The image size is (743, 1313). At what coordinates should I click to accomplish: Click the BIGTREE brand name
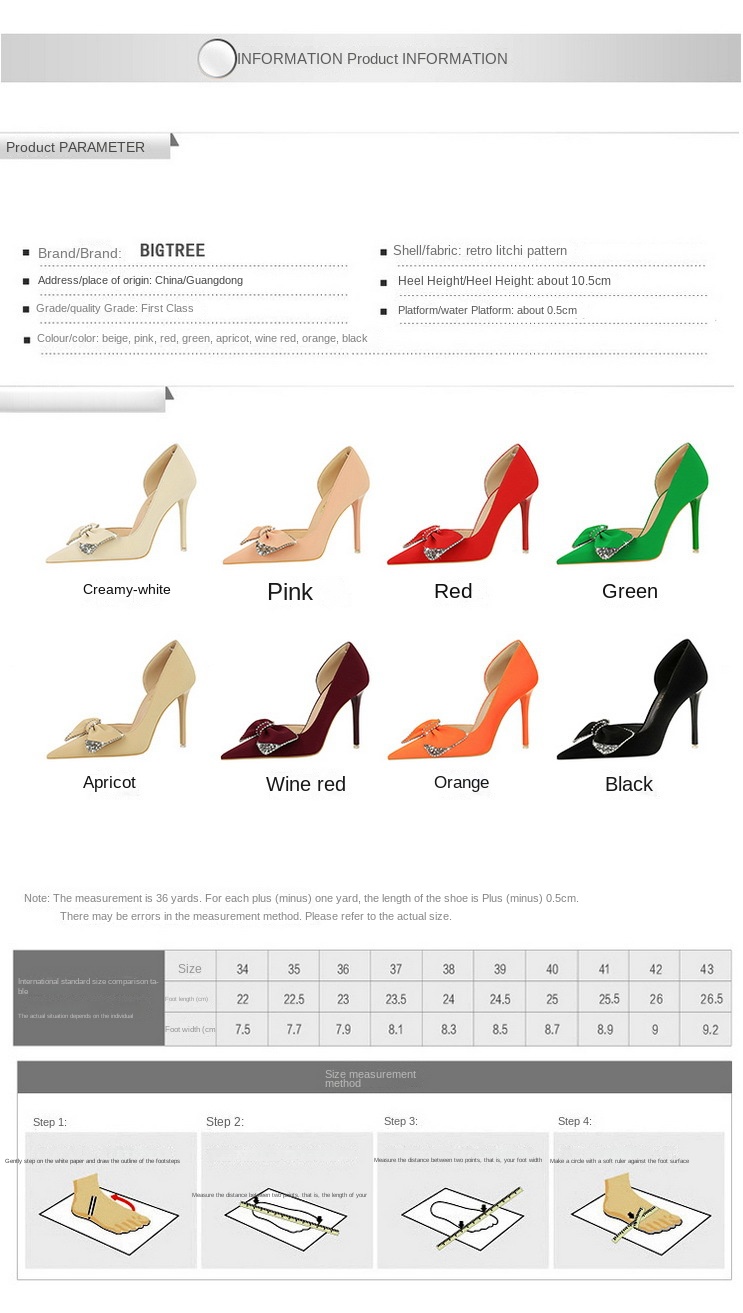[x=172, y=250]
